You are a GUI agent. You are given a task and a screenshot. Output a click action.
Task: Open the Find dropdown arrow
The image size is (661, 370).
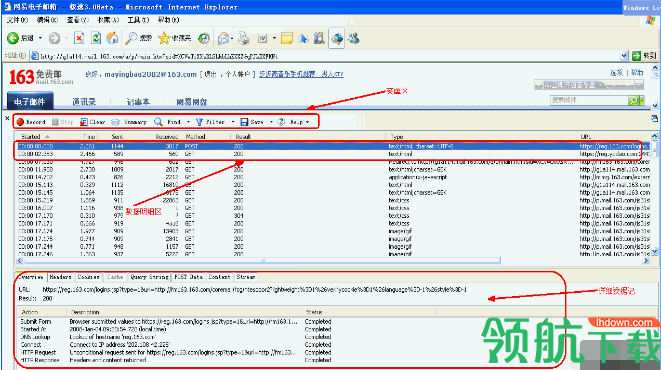[x=188, y=122]
